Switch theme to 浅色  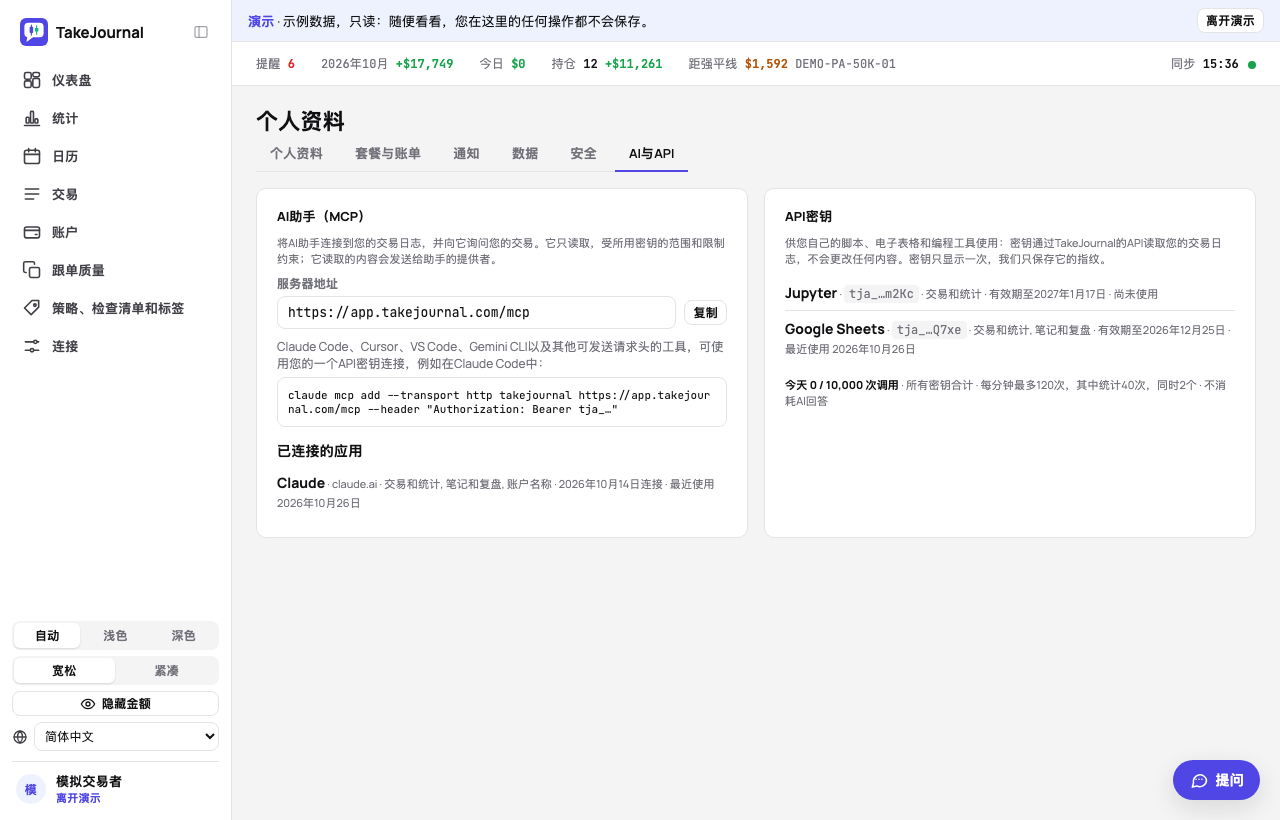115,636
